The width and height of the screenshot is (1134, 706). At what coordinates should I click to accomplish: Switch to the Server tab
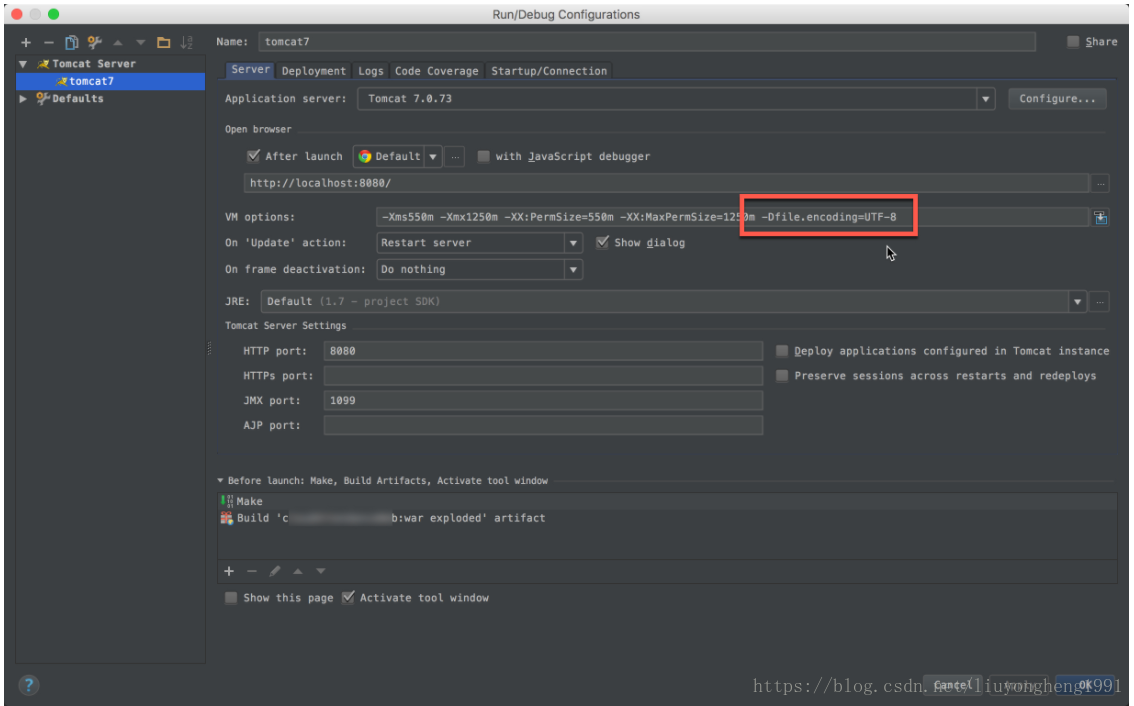click(x=250, y=69)
